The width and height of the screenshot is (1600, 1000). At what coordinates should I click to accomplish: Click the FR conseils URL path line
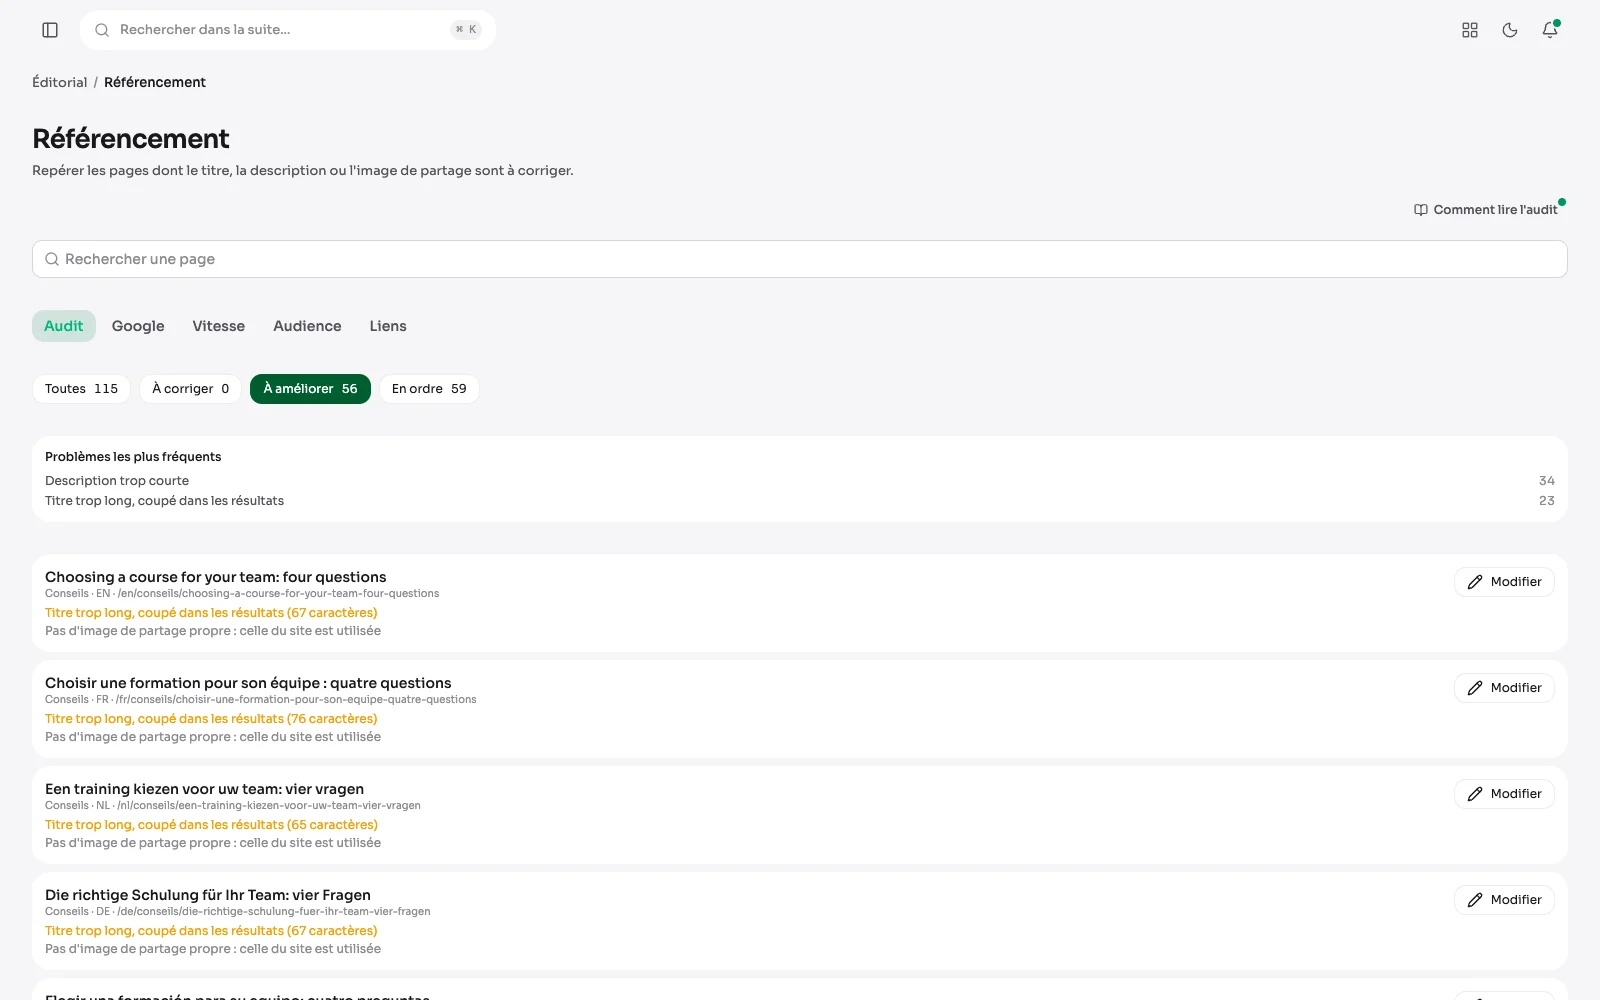(x=261, y=700)
